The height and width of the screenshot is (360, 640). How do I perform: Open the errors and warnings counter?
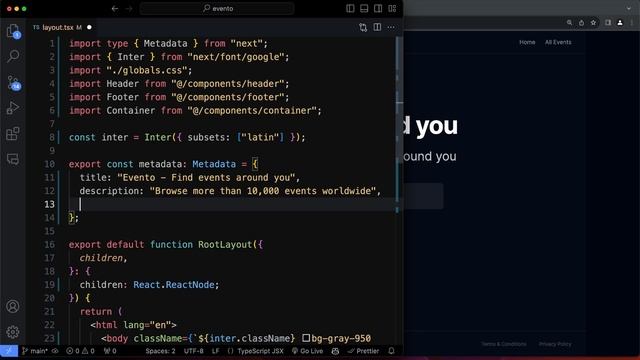80,351
